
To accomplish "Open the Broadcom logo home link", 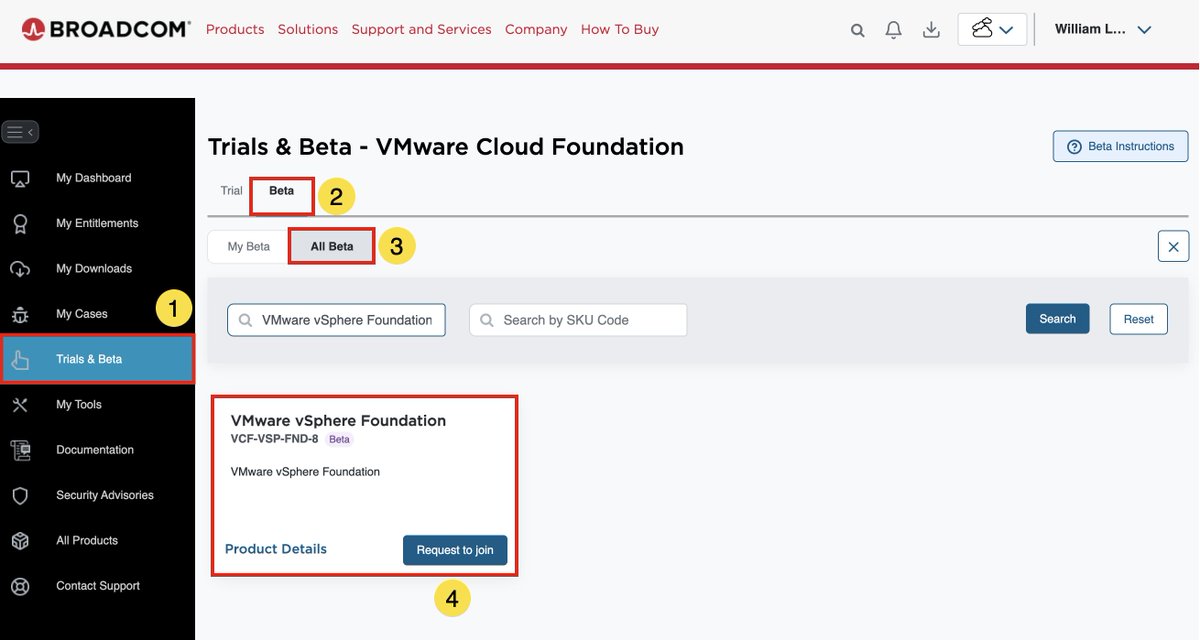I will pos(106,29).
